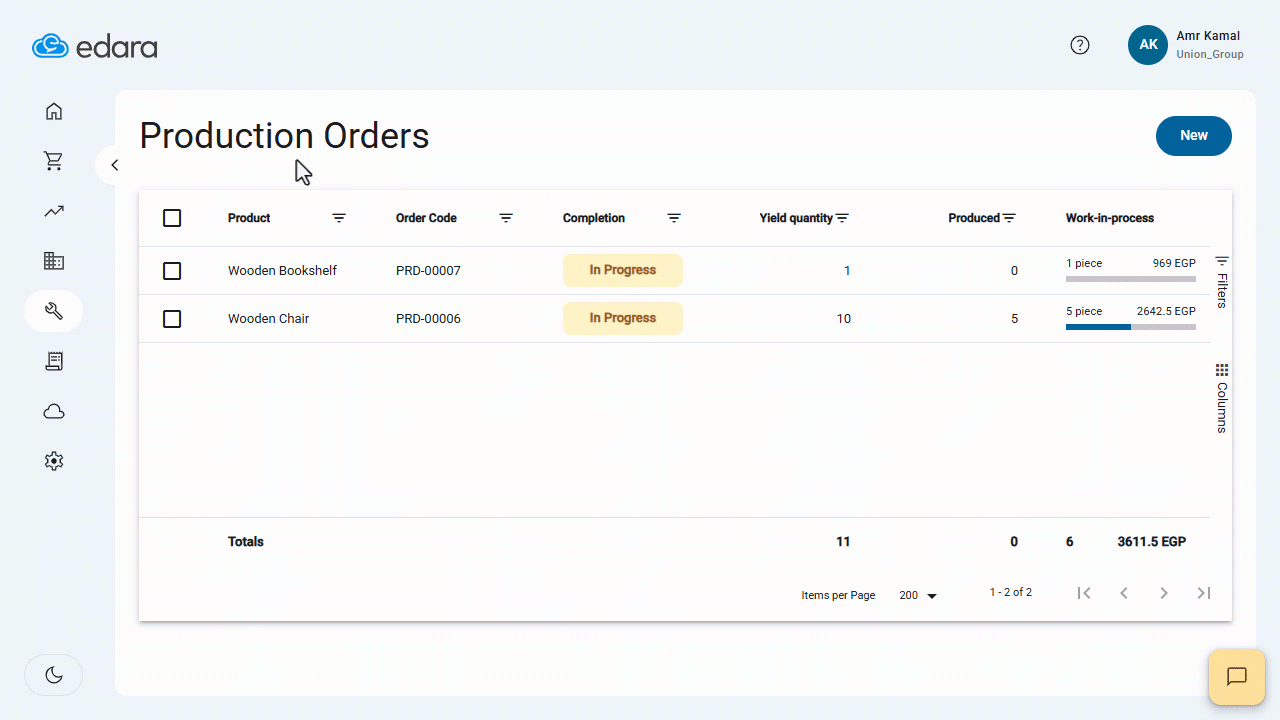Viewport: 1280px width, 720px height.
Task: Check the Wooden Bookshelf row checkbox
Action: point(171,270)
